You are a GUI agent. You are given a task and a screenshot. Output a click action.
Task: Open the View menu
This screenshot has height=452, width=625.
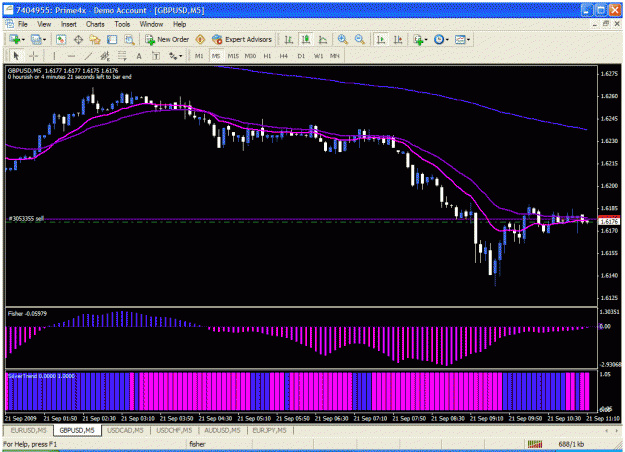44,24
